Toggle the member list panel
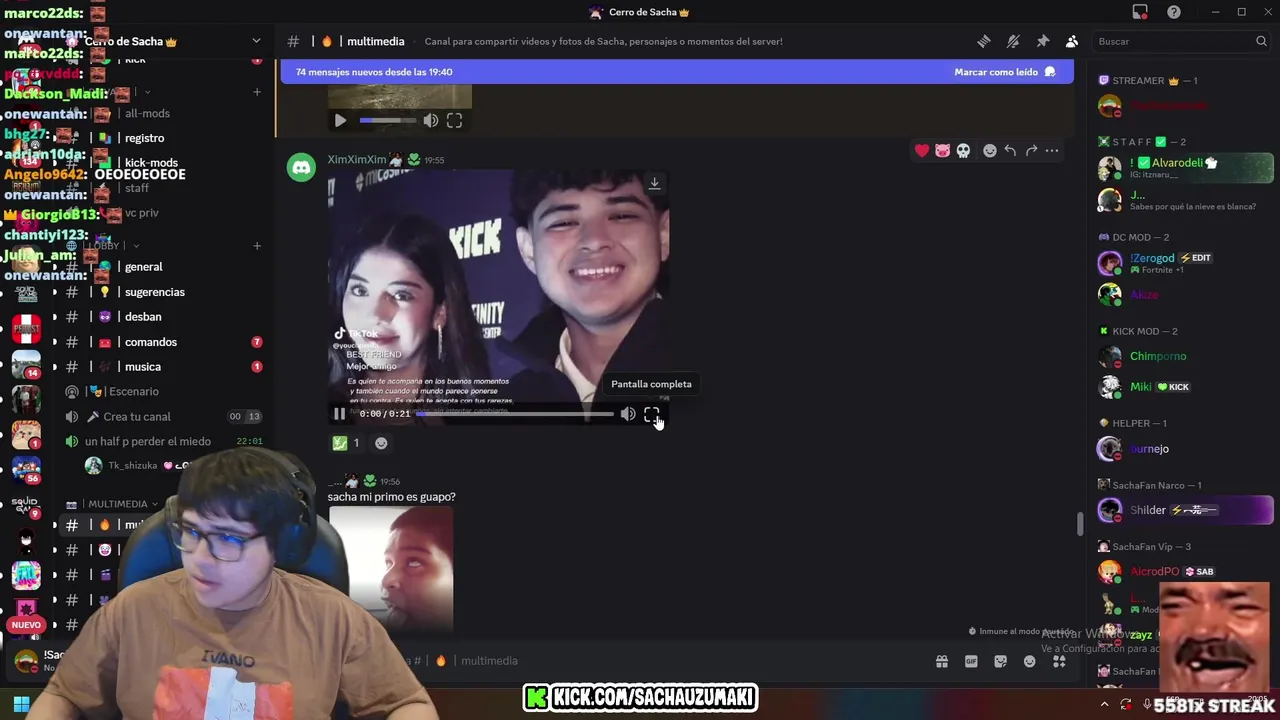This screenshot has height=720, width=1280. pyautogui.click(x=1072, y=41)
